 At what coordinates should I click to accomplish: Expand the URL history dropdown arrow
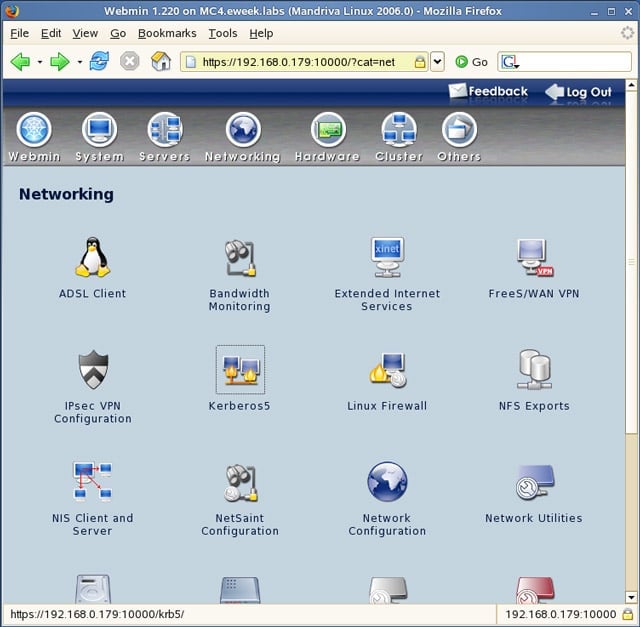[437, 62]
